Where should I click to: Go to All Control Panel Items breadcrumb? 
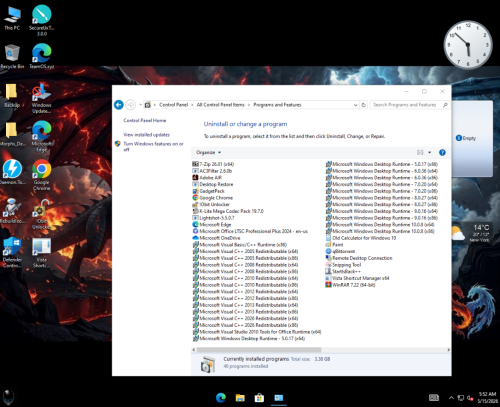(x=220, y=105)
